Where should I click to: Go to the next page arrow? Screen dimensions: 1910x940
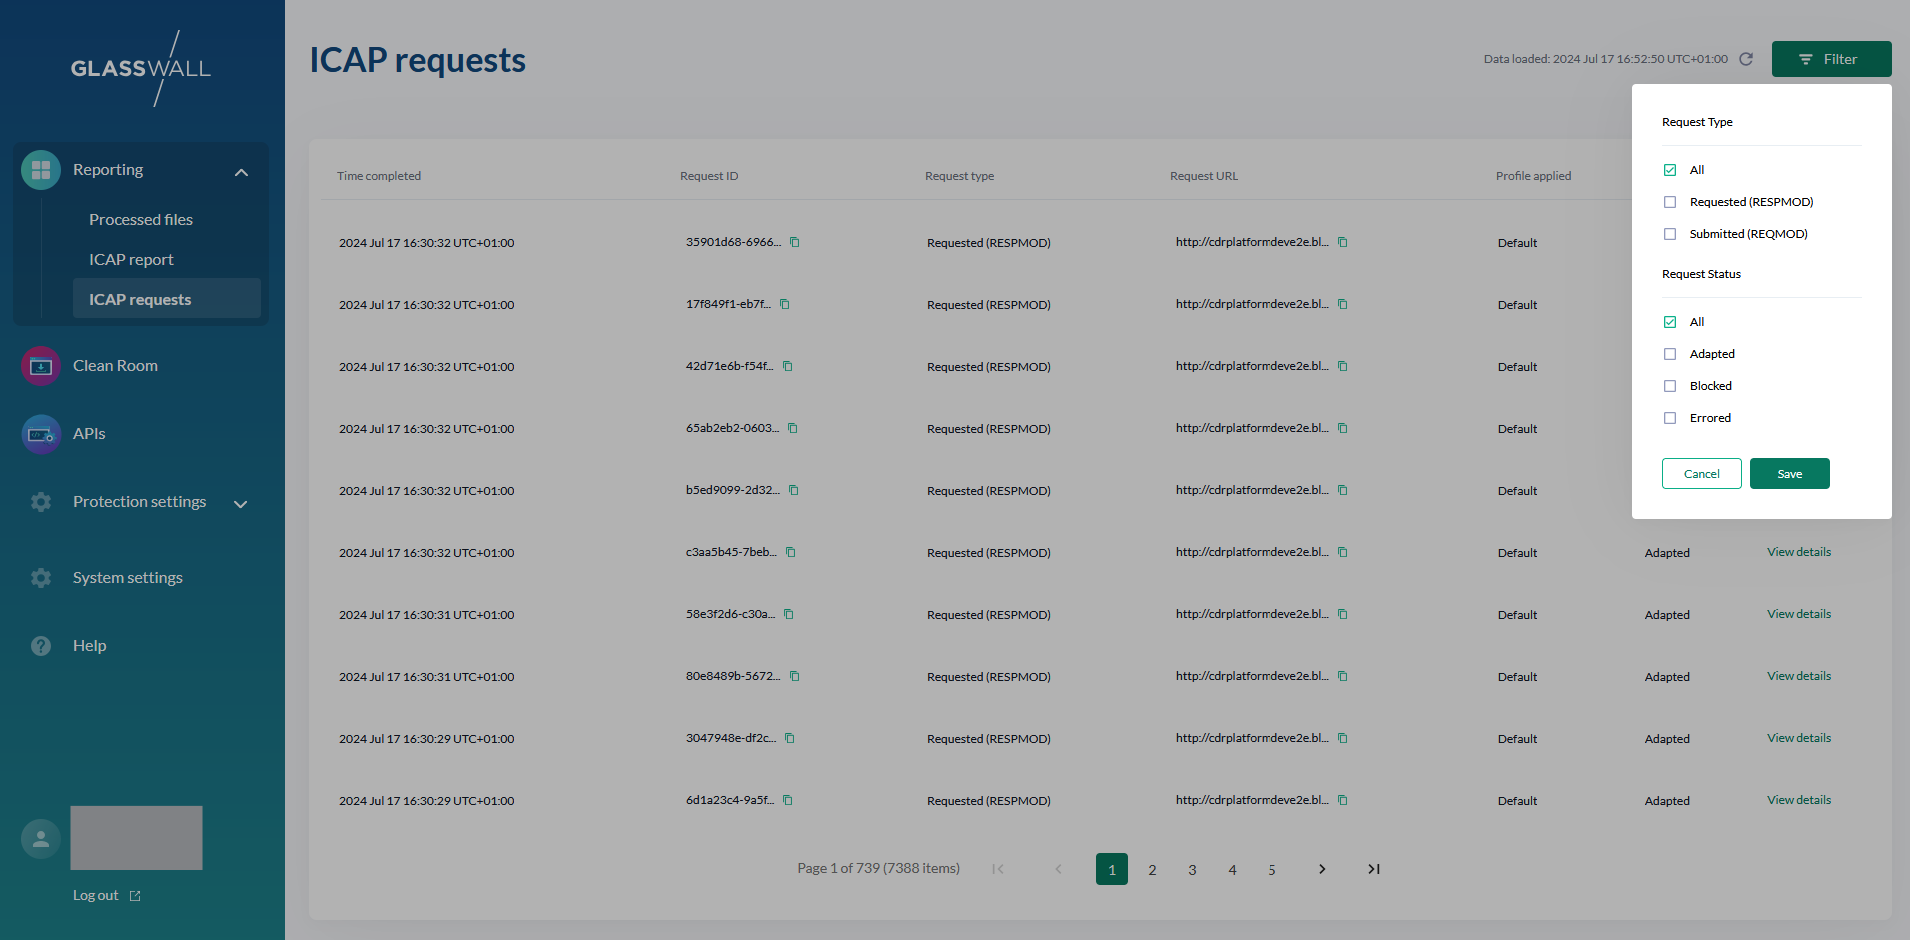click(1322, 869)
